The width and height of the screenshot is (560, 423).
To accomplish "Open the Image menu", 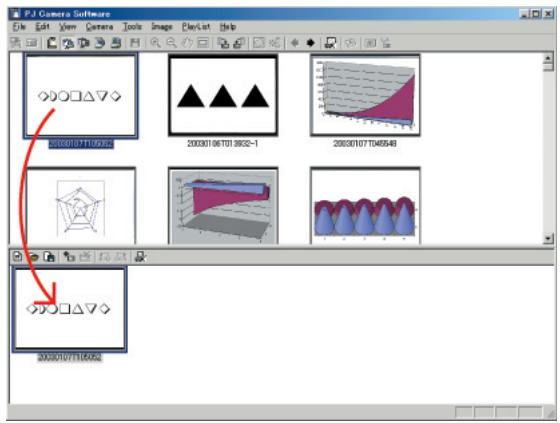I will 162,27.
